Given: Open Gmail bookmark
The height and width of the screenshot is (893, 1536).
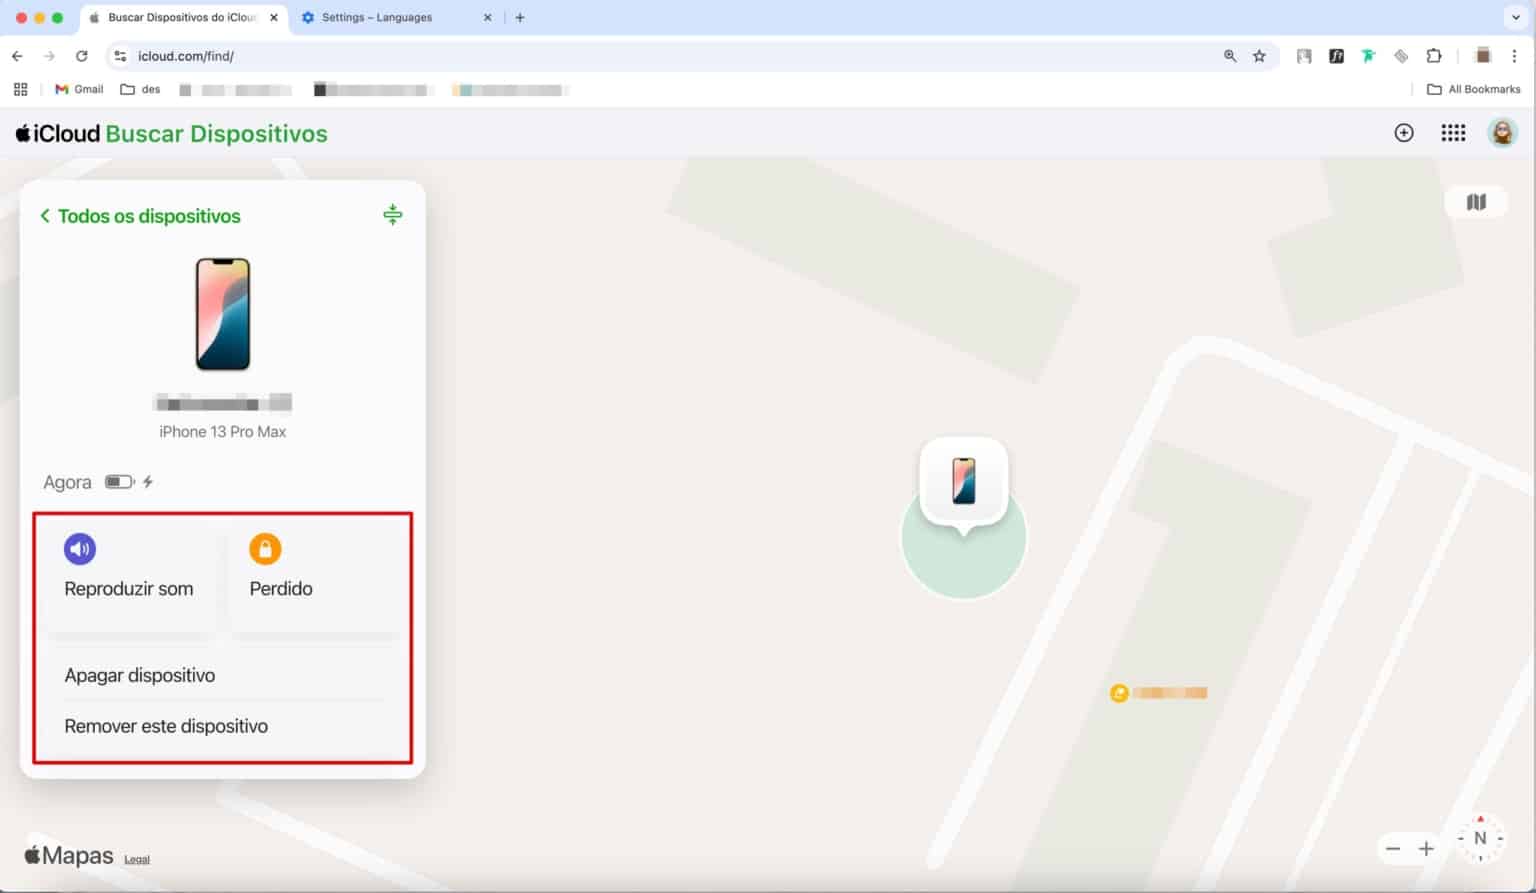Looking at the screenshot, I should point(79,89).
